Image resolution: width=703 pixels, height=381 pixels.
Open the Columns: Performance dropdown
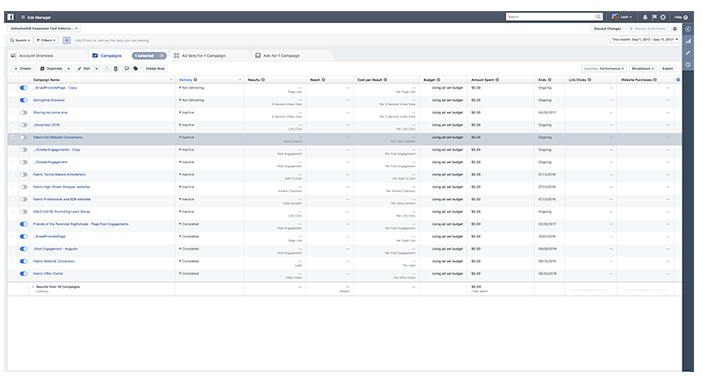coord(603,69)
